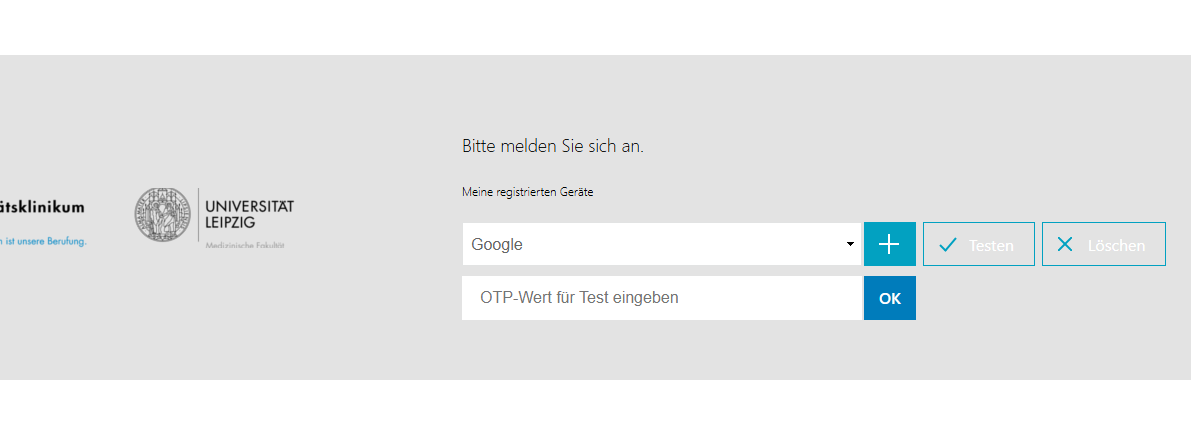The image size is (1191, 426).
Task: Click the 'Bitte melden Sie sich an.' heading
Action: [553, 146]
